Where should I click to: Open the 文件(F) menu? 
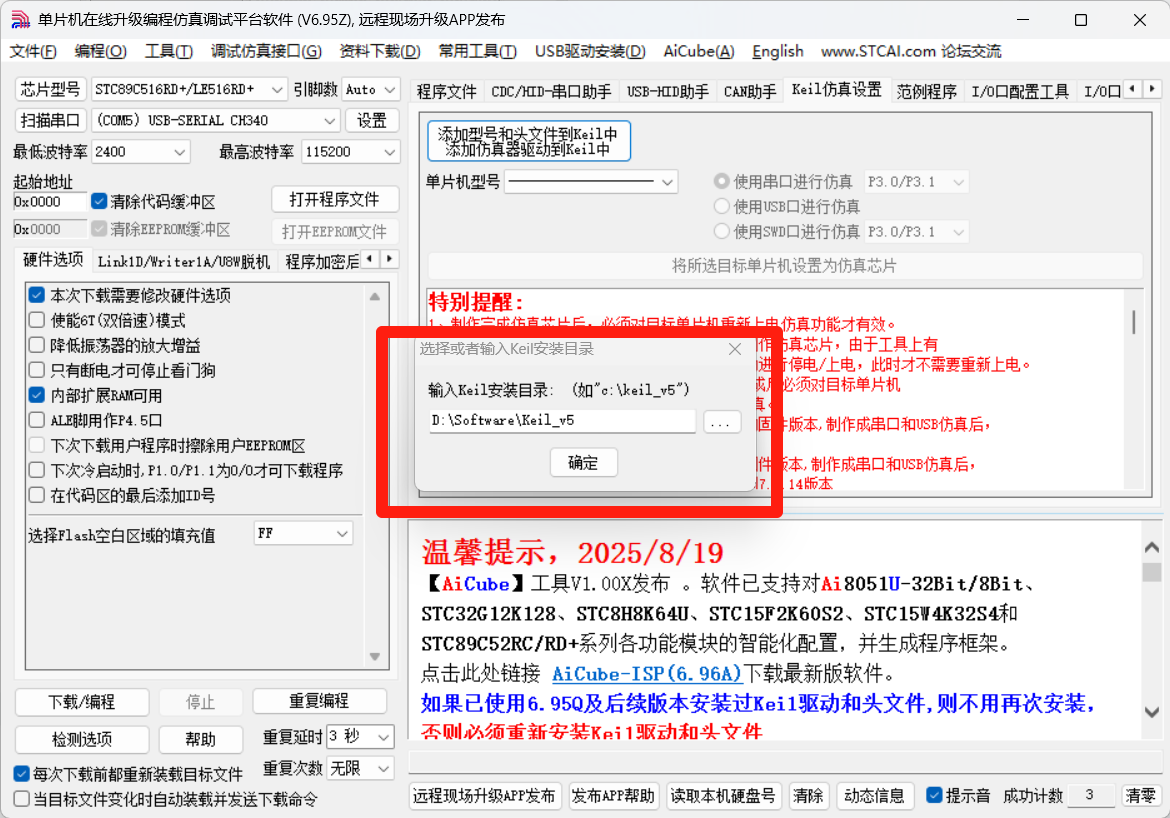[33, 51]
